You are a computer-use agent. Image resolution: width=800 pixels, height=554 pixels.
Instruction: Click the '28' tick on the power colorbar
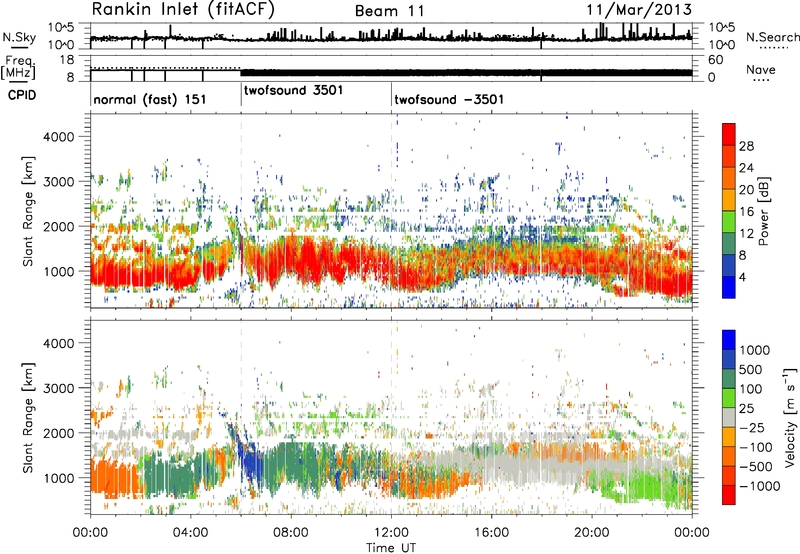point(746,146)
